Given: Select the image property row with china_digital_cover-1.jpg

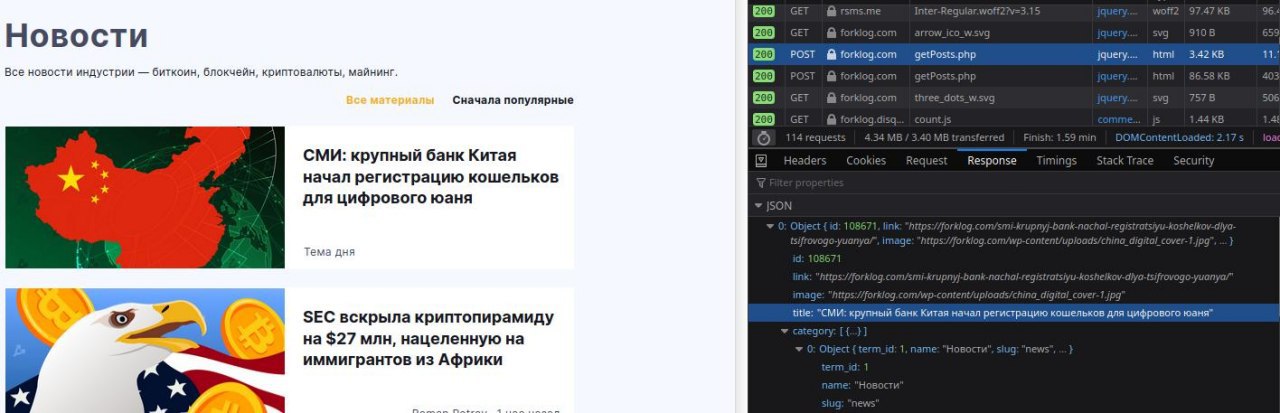Looking at the screenshot, I should (x=1014, y=295).
